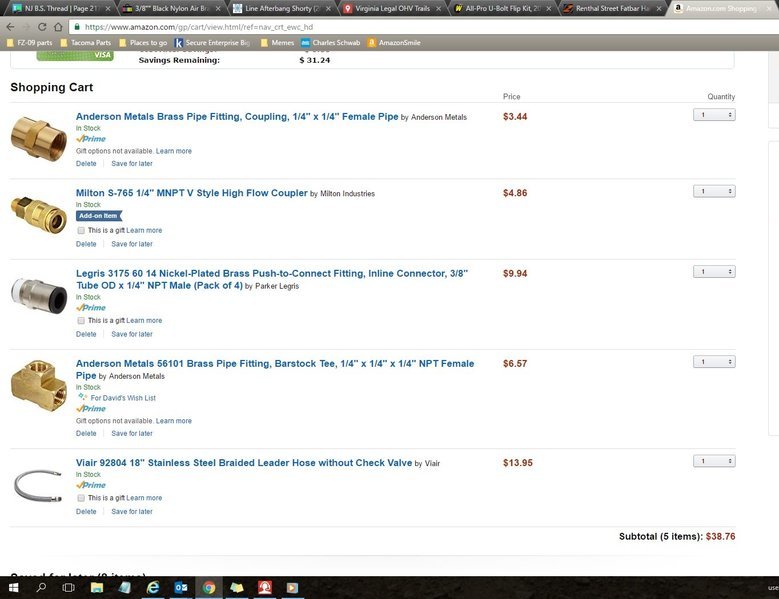Check 'This is a gift' for Milton coupler
Viewport: 779px width, 599px height.
[81, 230]
